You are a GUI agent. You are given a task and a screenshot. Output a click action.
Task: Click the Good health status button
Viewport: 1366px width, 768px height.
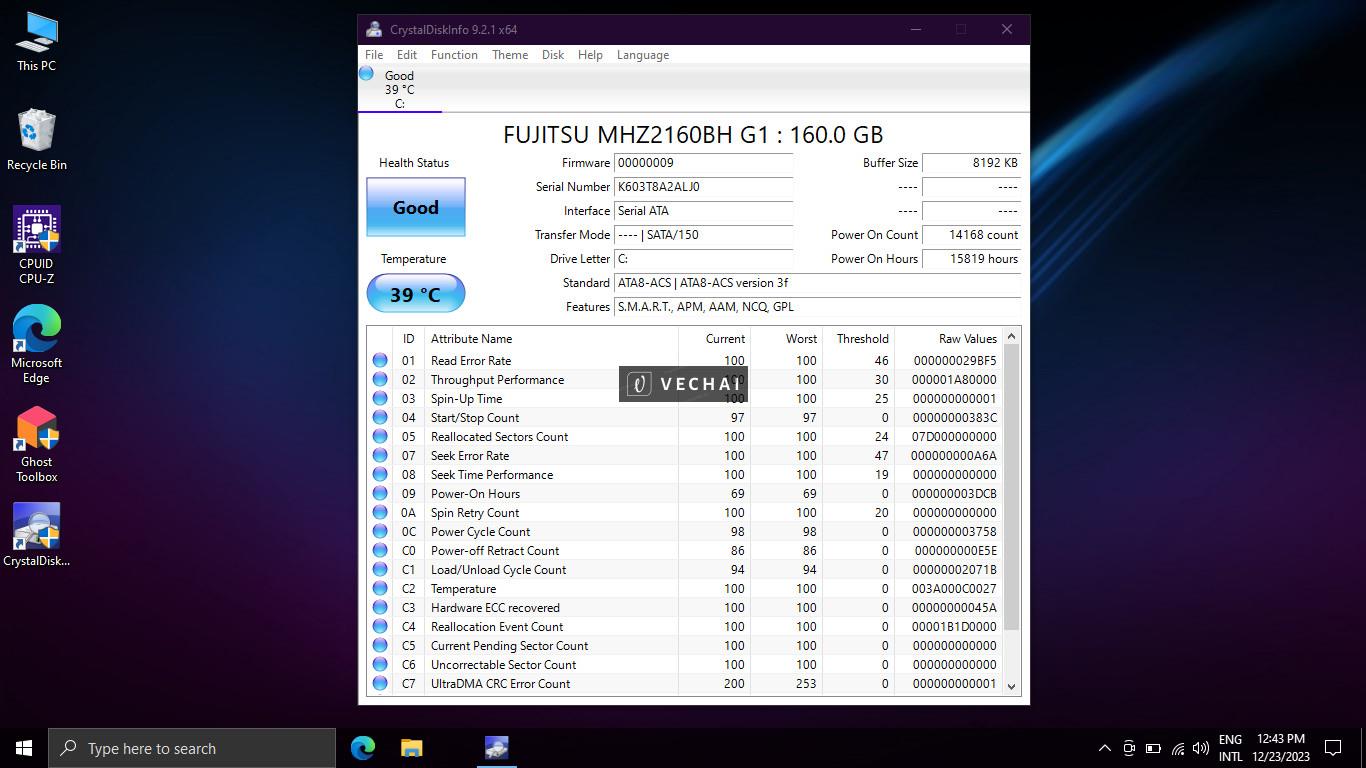tap(416, 207)
